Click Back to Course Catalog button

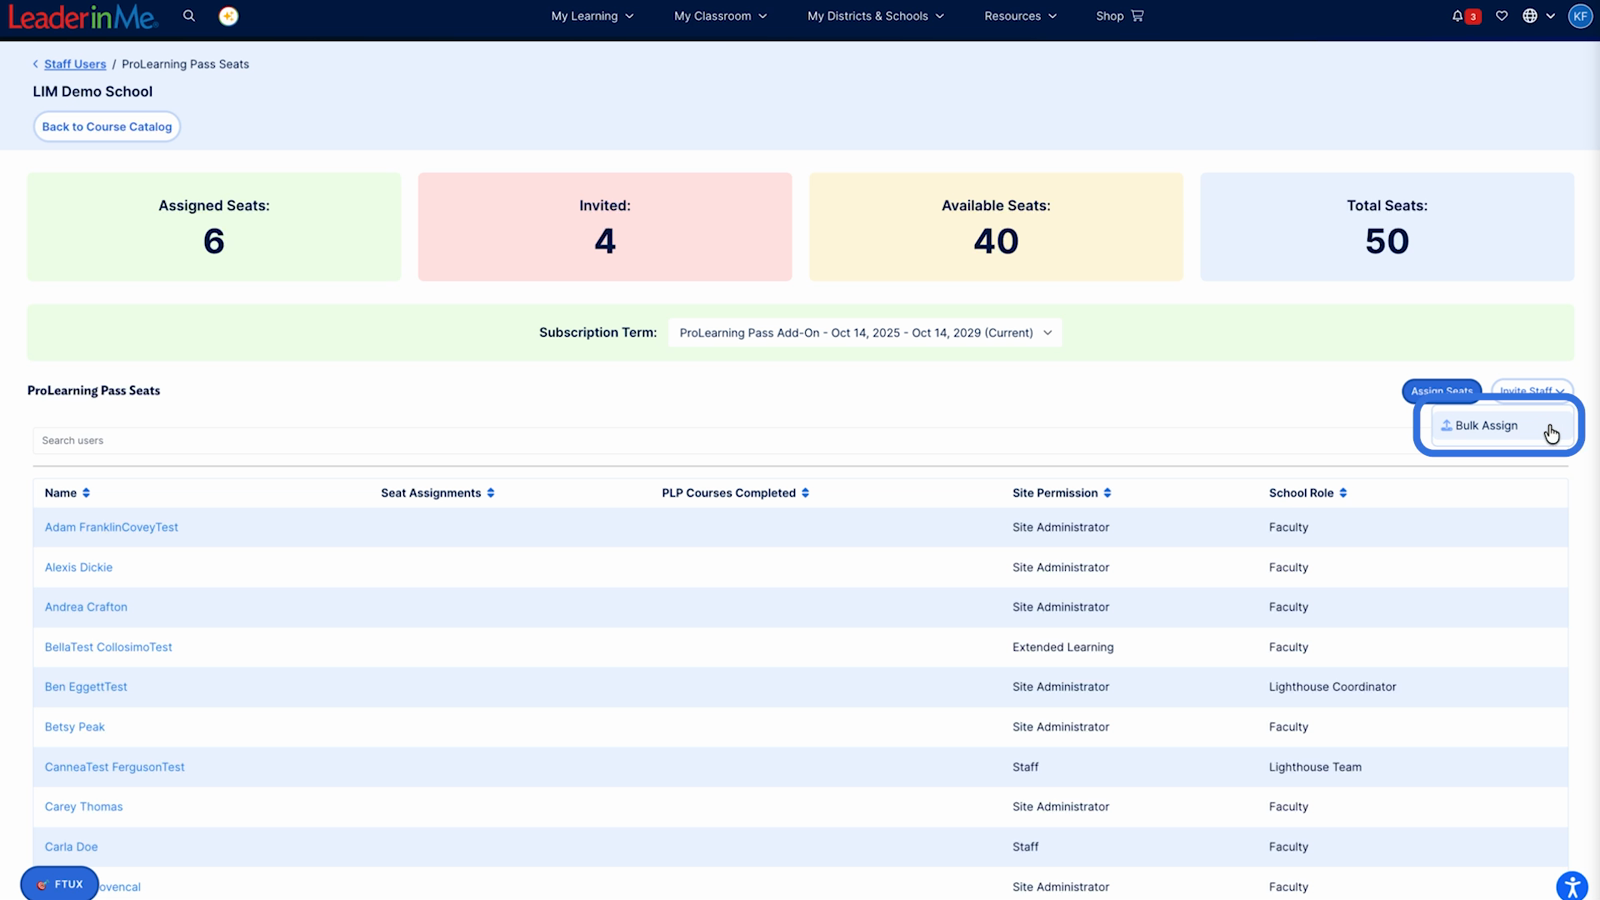pyautogui.click(x=107, y=127)
